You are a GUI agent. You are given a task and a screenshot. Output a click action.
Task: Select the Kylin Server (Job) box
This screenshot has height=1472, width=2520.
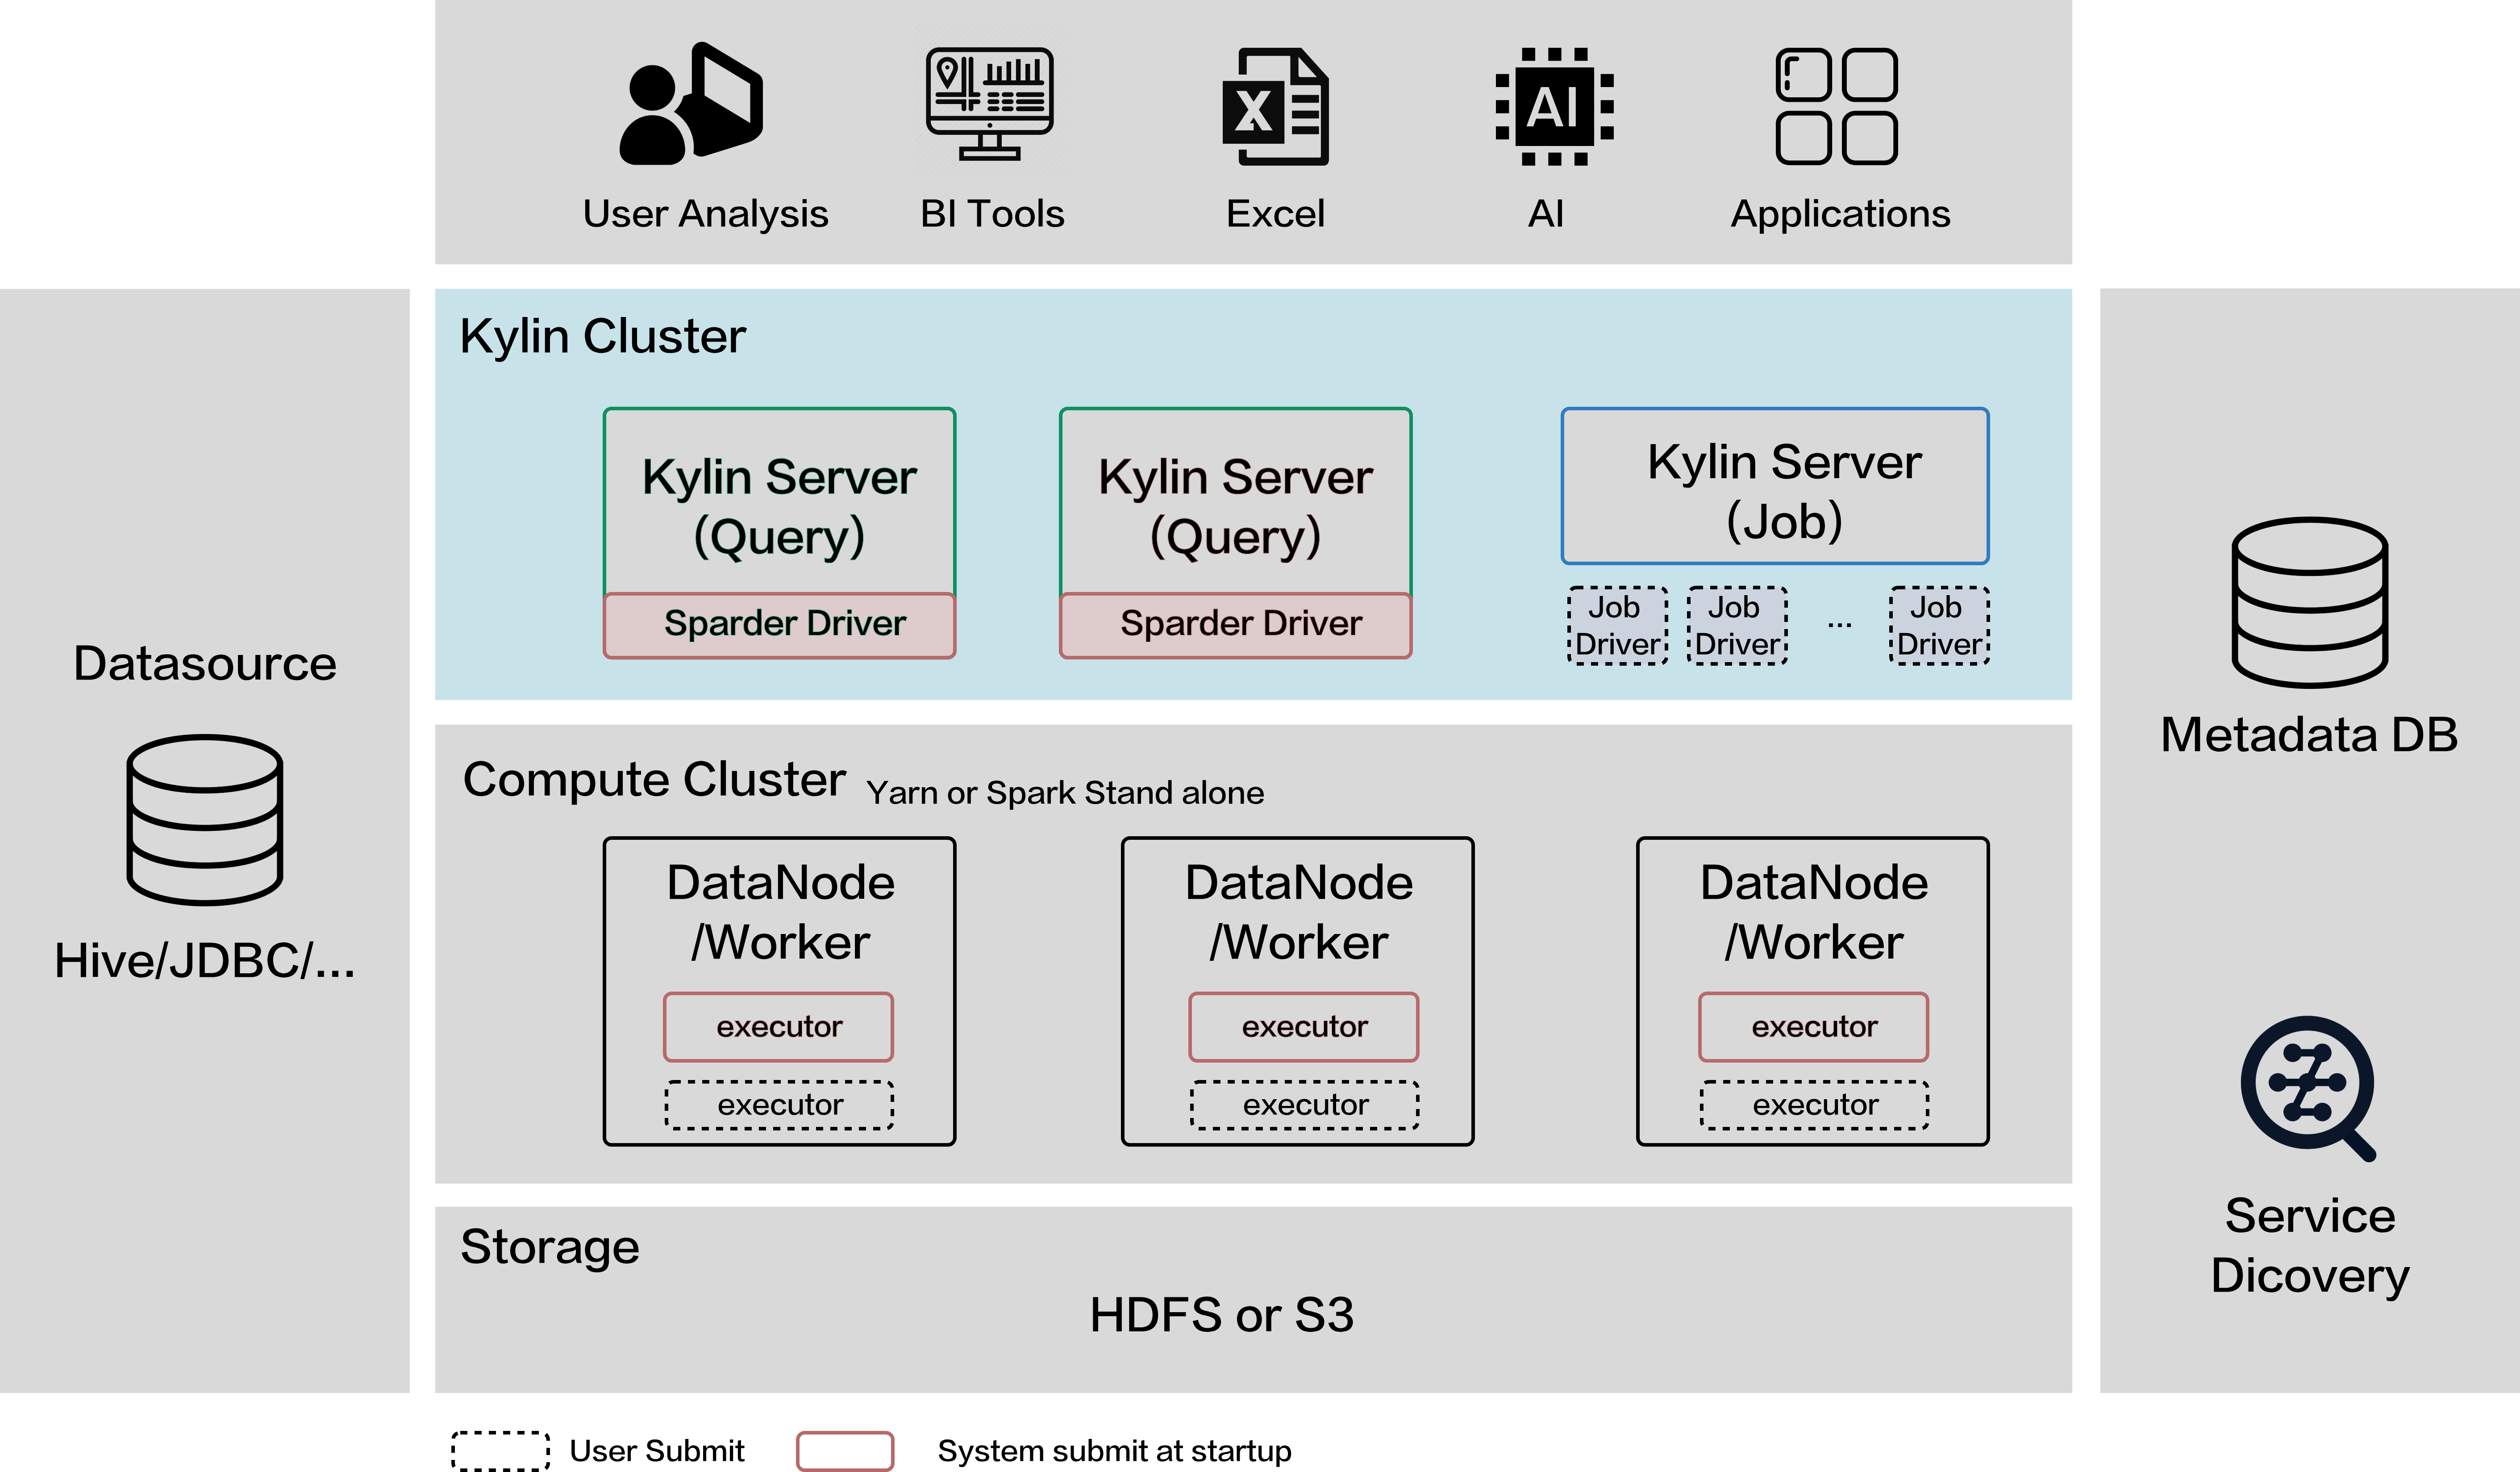point(1775,486)
